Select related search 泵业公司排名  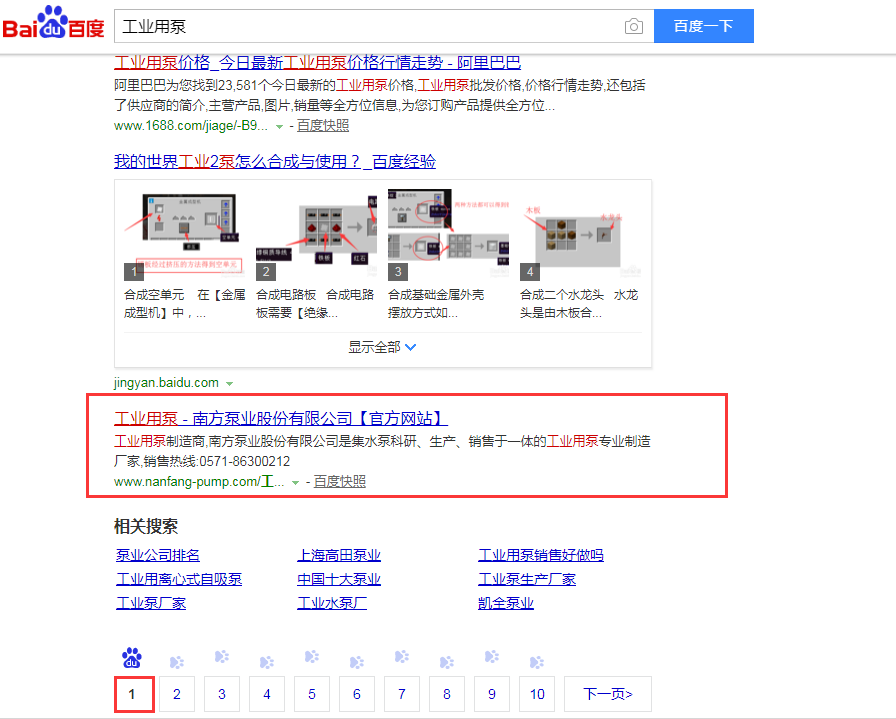[158, 555]
